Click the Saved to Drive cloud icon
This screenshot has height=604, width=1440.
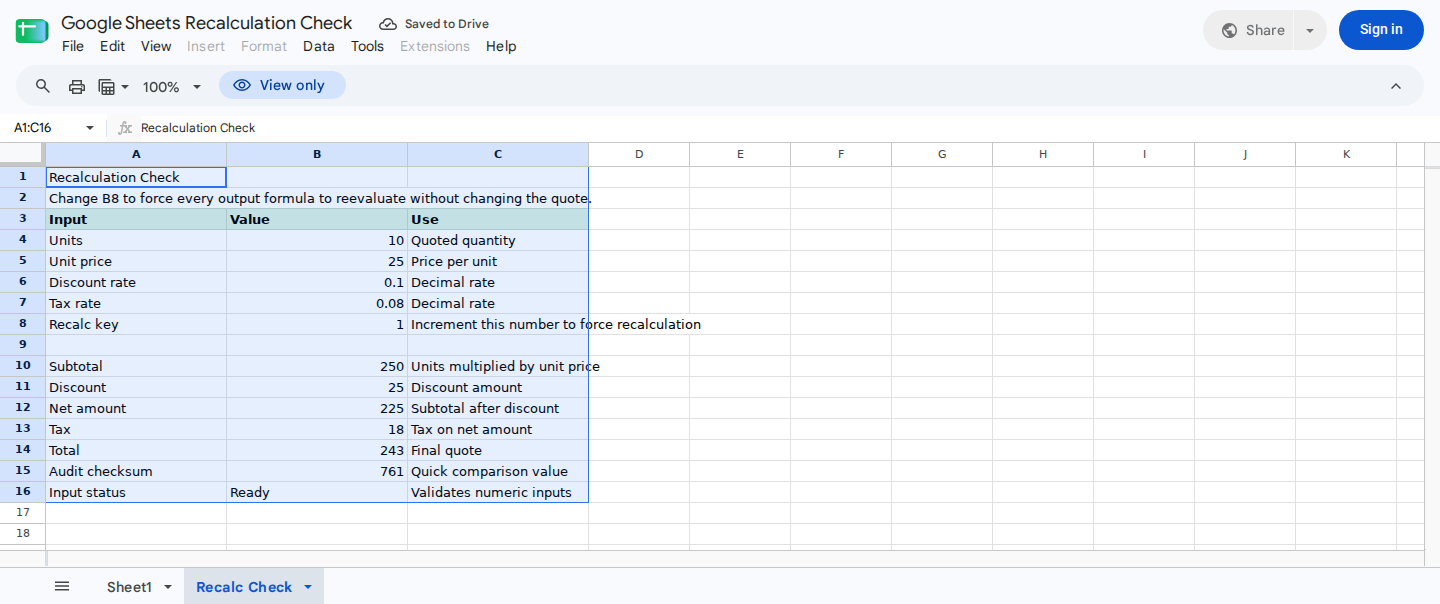click(388, 24)
